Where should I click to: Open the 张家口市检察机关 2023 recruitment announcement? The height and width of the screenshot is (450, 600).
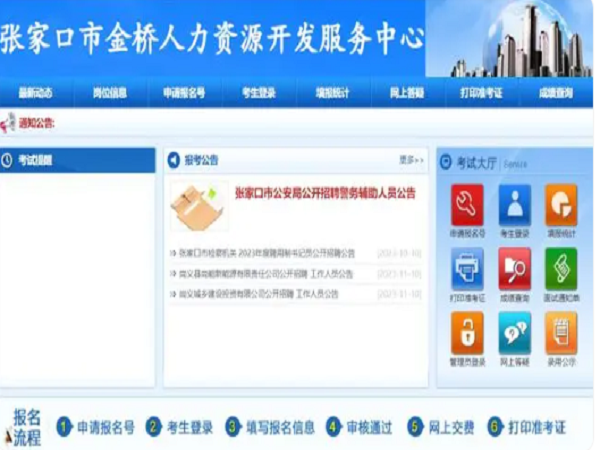click(267, 254)
